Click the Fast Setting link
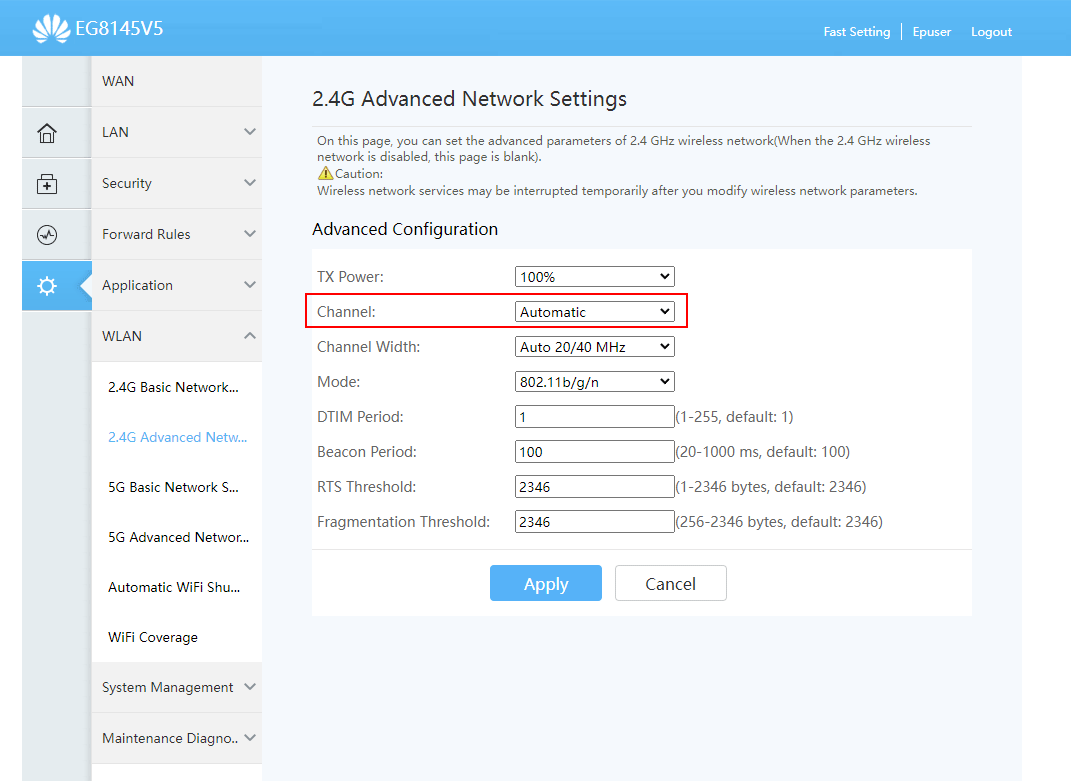 (x=856, y=32)
